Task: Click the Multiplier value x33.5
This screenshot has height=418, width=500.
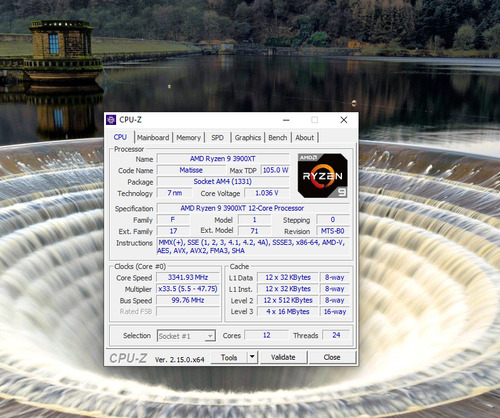Action: 188,289
